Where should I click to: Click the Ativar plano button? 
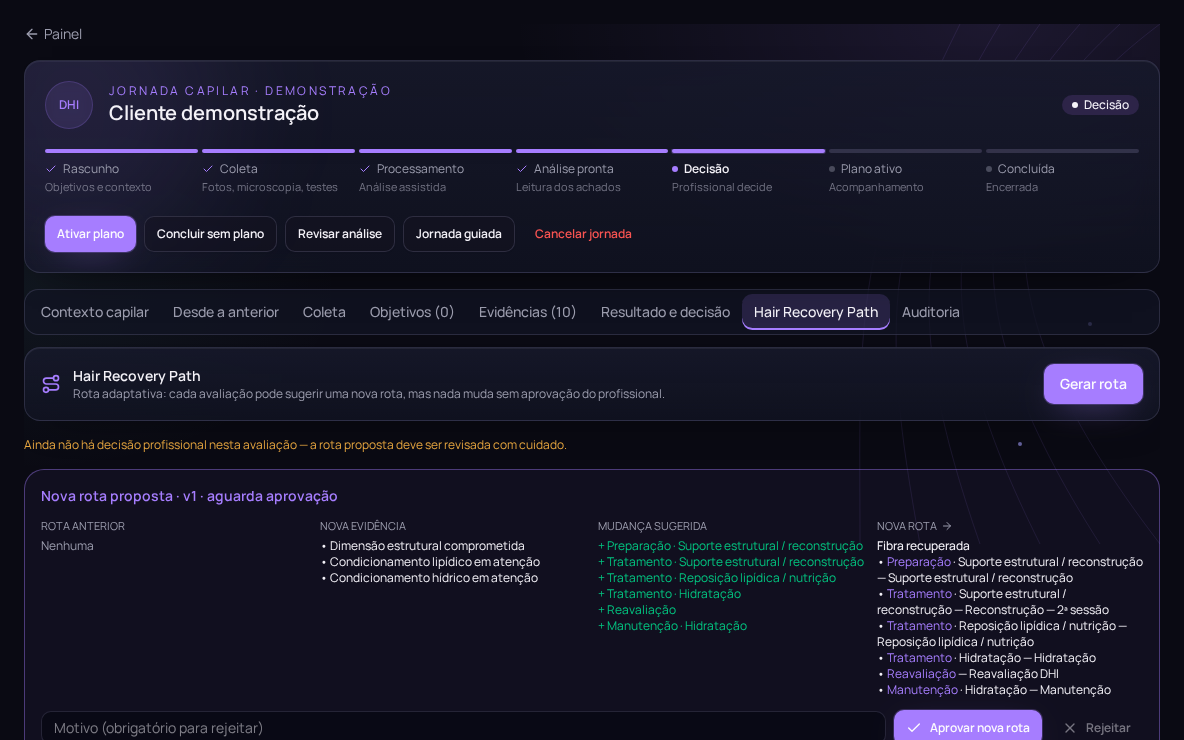click(x=91, y=234)
